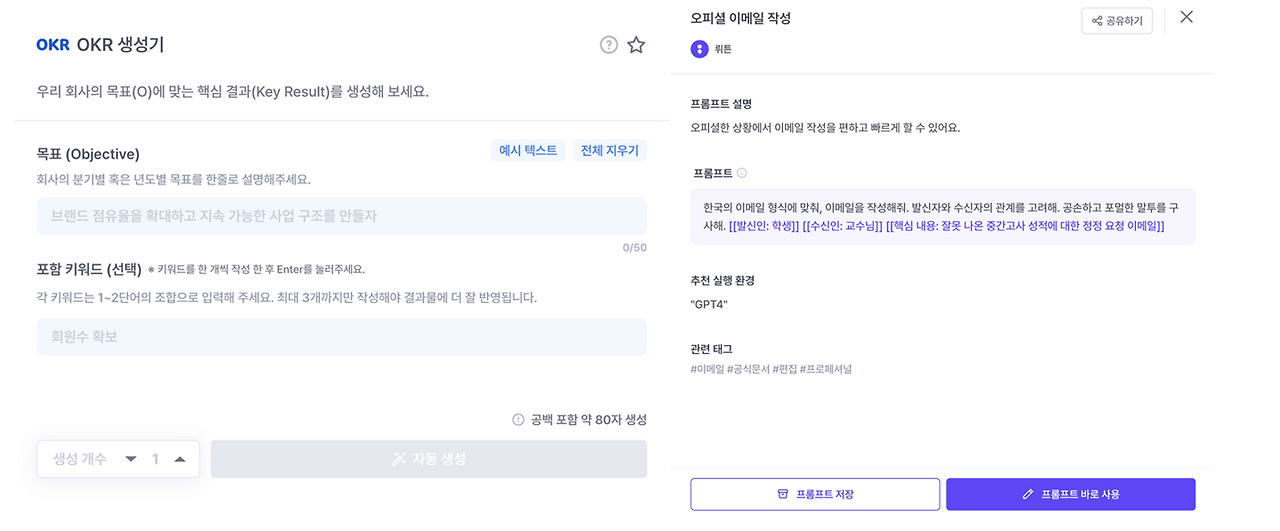Share the prompt with 공유하기 button
Image resolution: width=1280 pixels, height=531 pixels.
point(1117,21)
